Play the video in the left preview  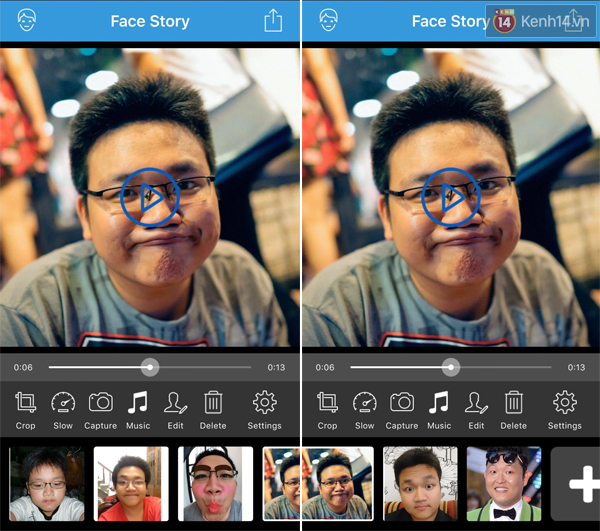point(150,197)
